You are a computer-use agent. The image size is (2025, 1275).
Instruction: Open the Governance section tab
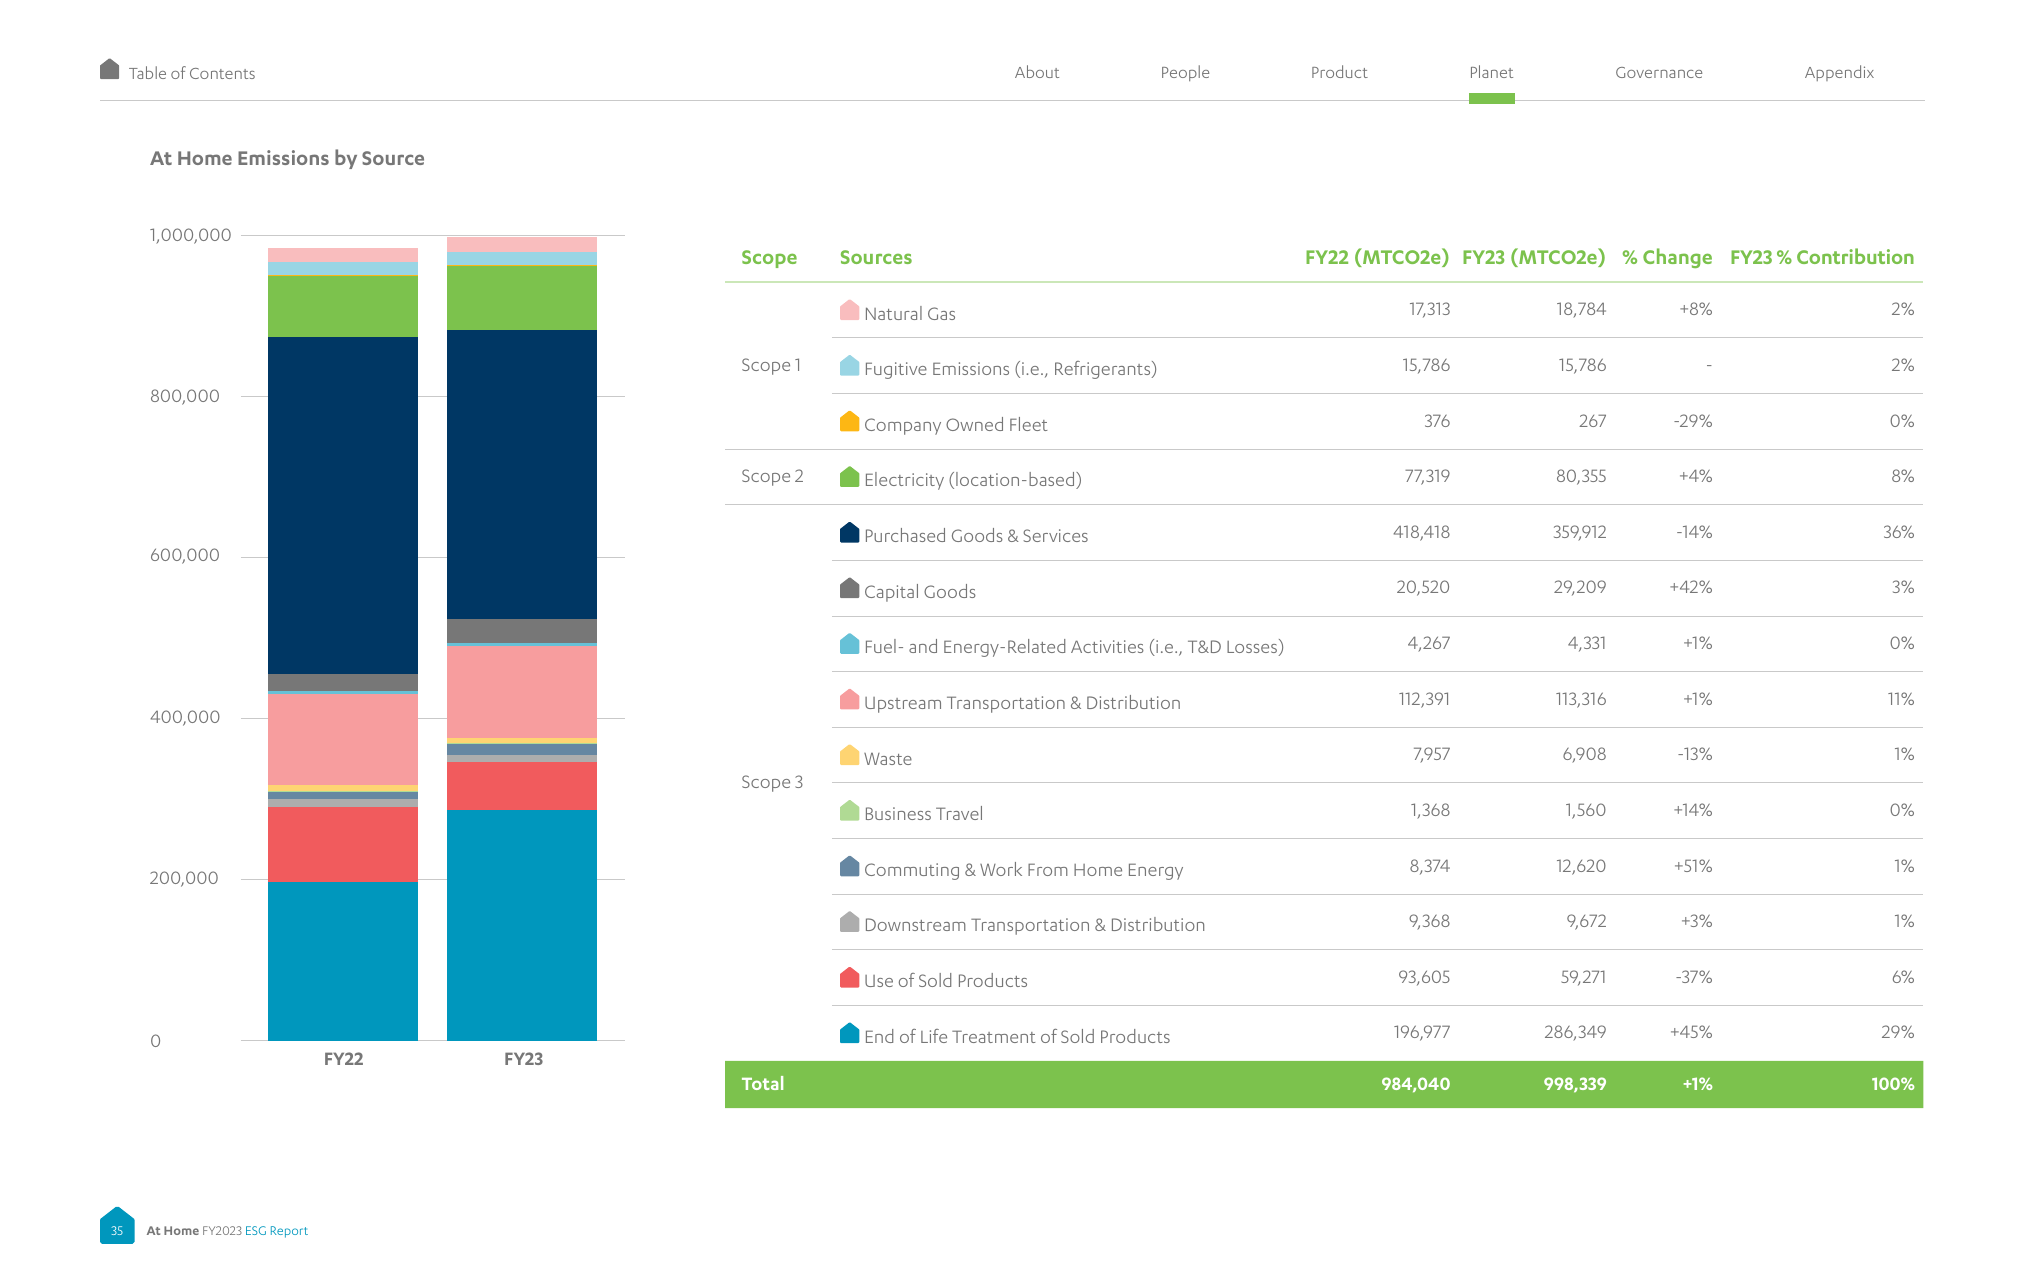(1659, 72)
